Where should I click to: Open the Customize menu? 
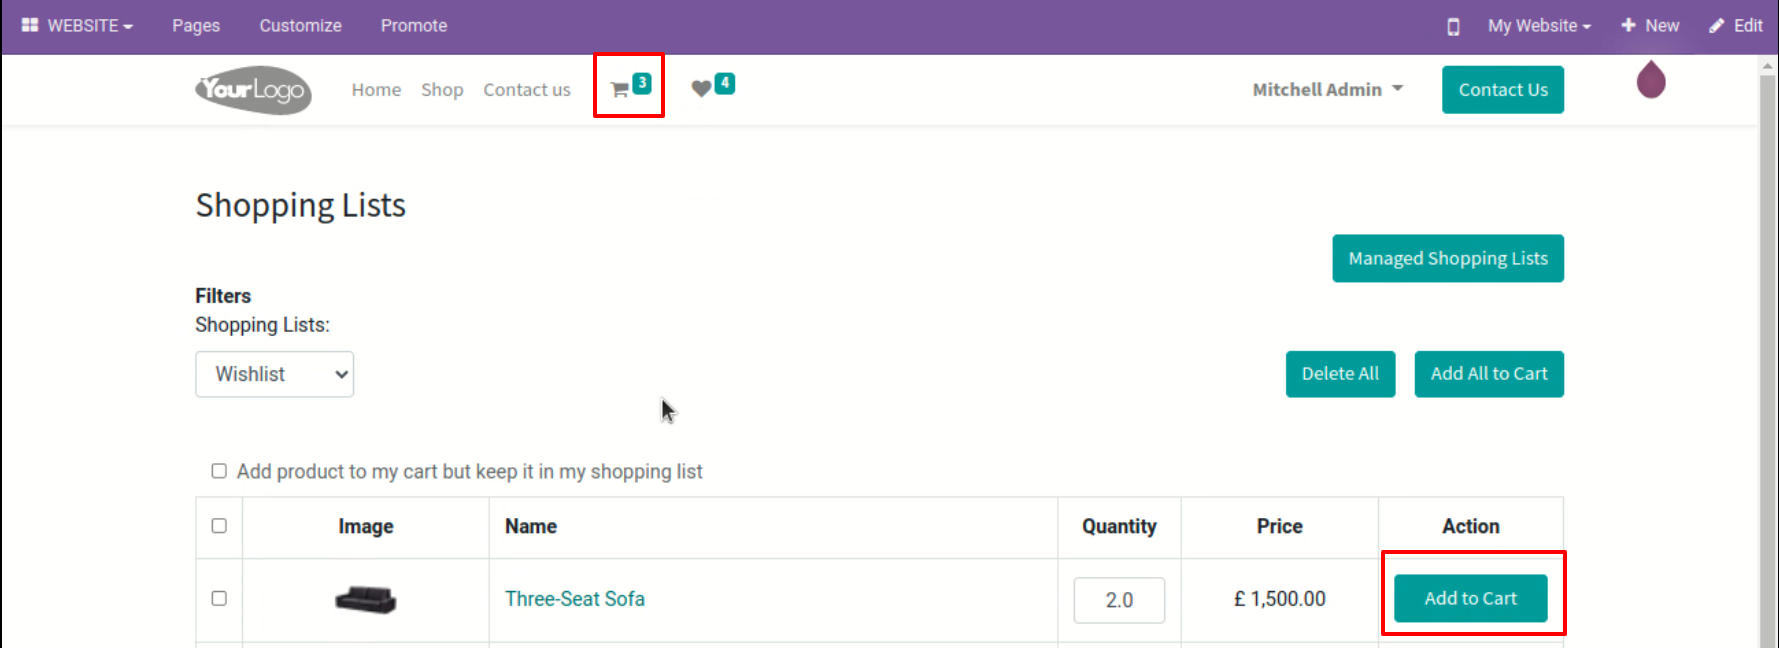pos(300,26)
